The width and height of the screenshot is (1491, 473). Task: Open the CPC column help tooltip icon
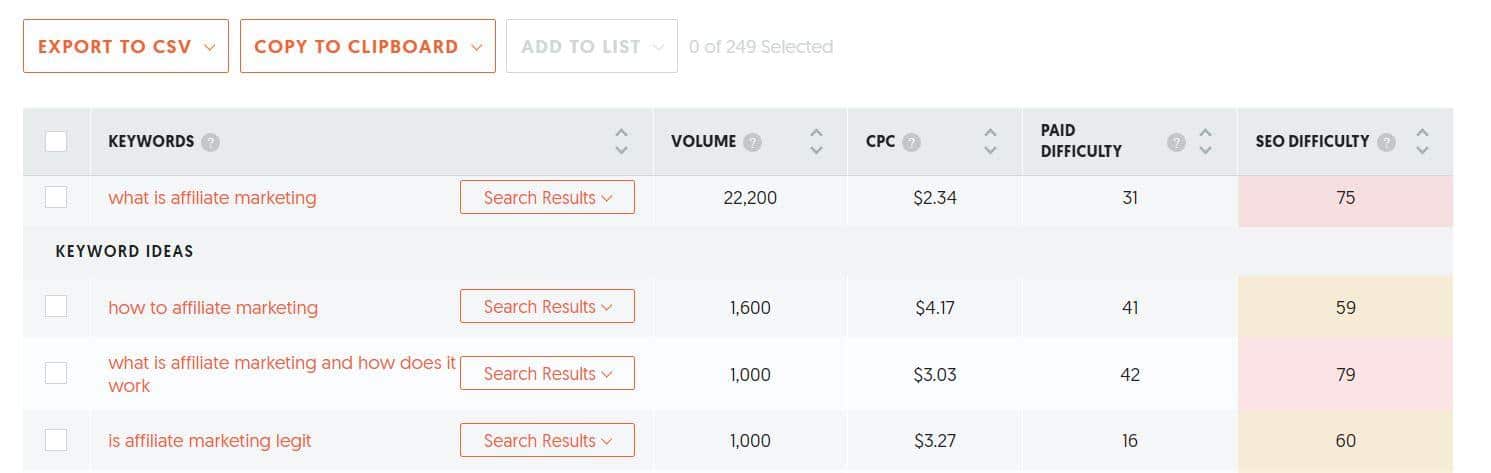coord(911,142)
